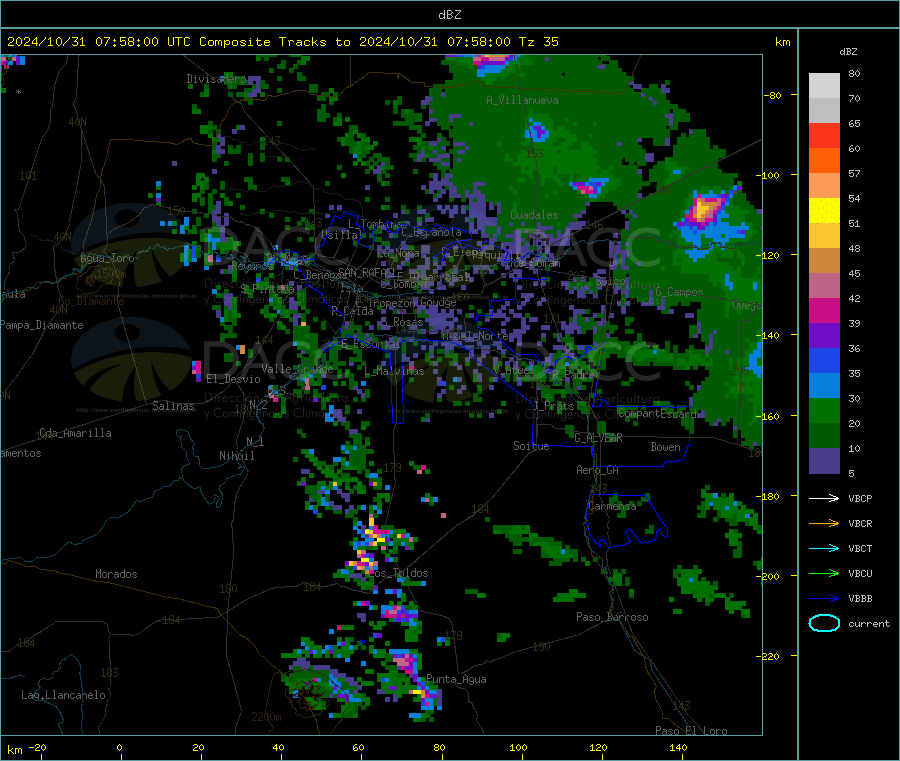The height and width of the screenshot is (761, 900).
Task: Click the 'Lag.Llancanelo' map label
Action: coord(63,695)
